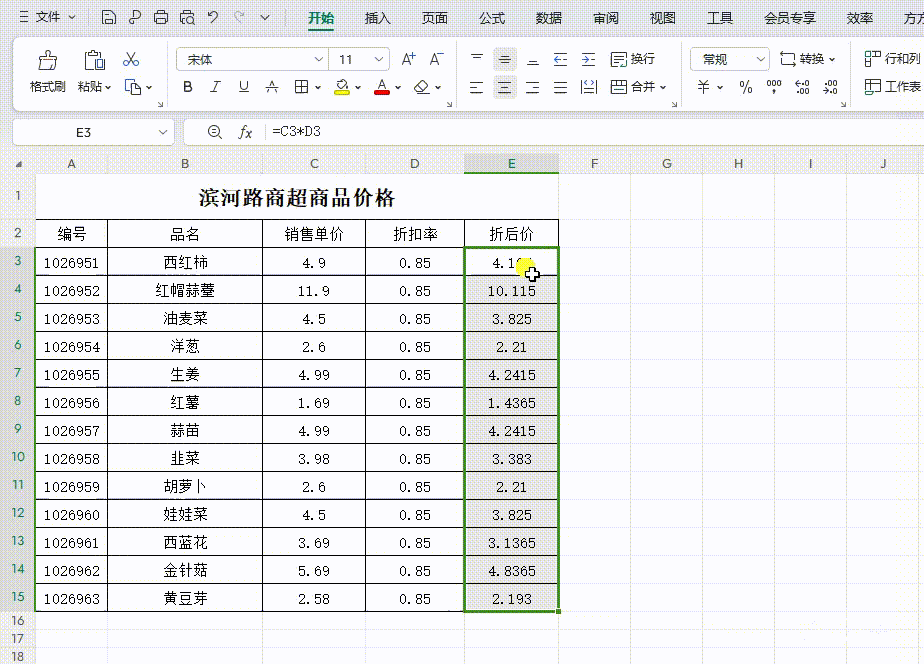The image size is (924, 664).
Task: Toggle 换行 text wrapping
Action: coord(633,59)
